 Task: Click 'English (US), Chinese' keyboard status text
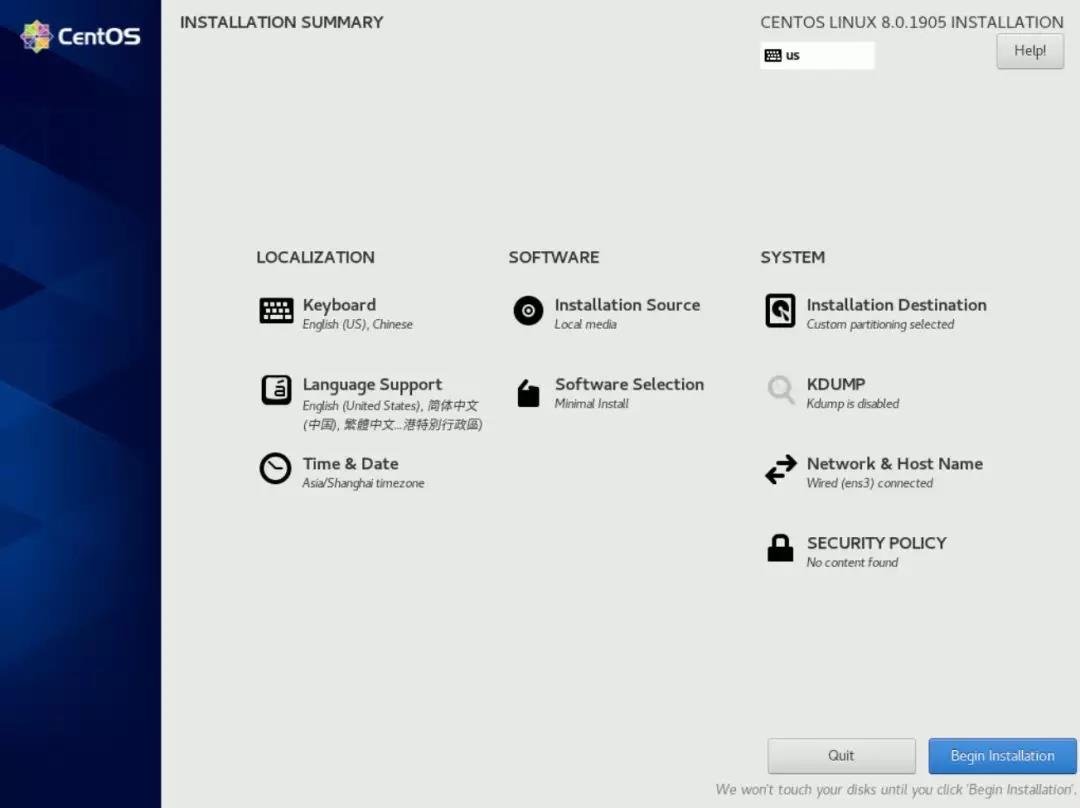point(357,324)
